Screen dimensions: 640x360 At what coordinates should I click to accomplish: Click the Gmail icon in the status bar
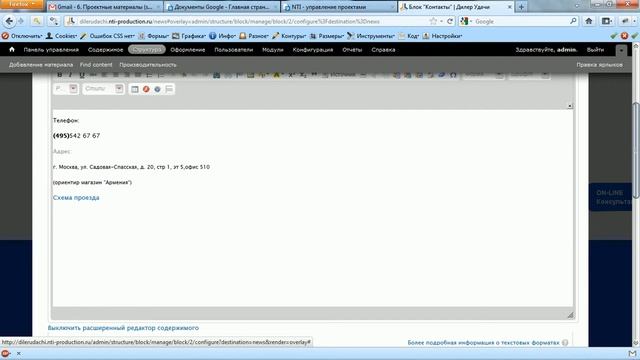[633, 353]
